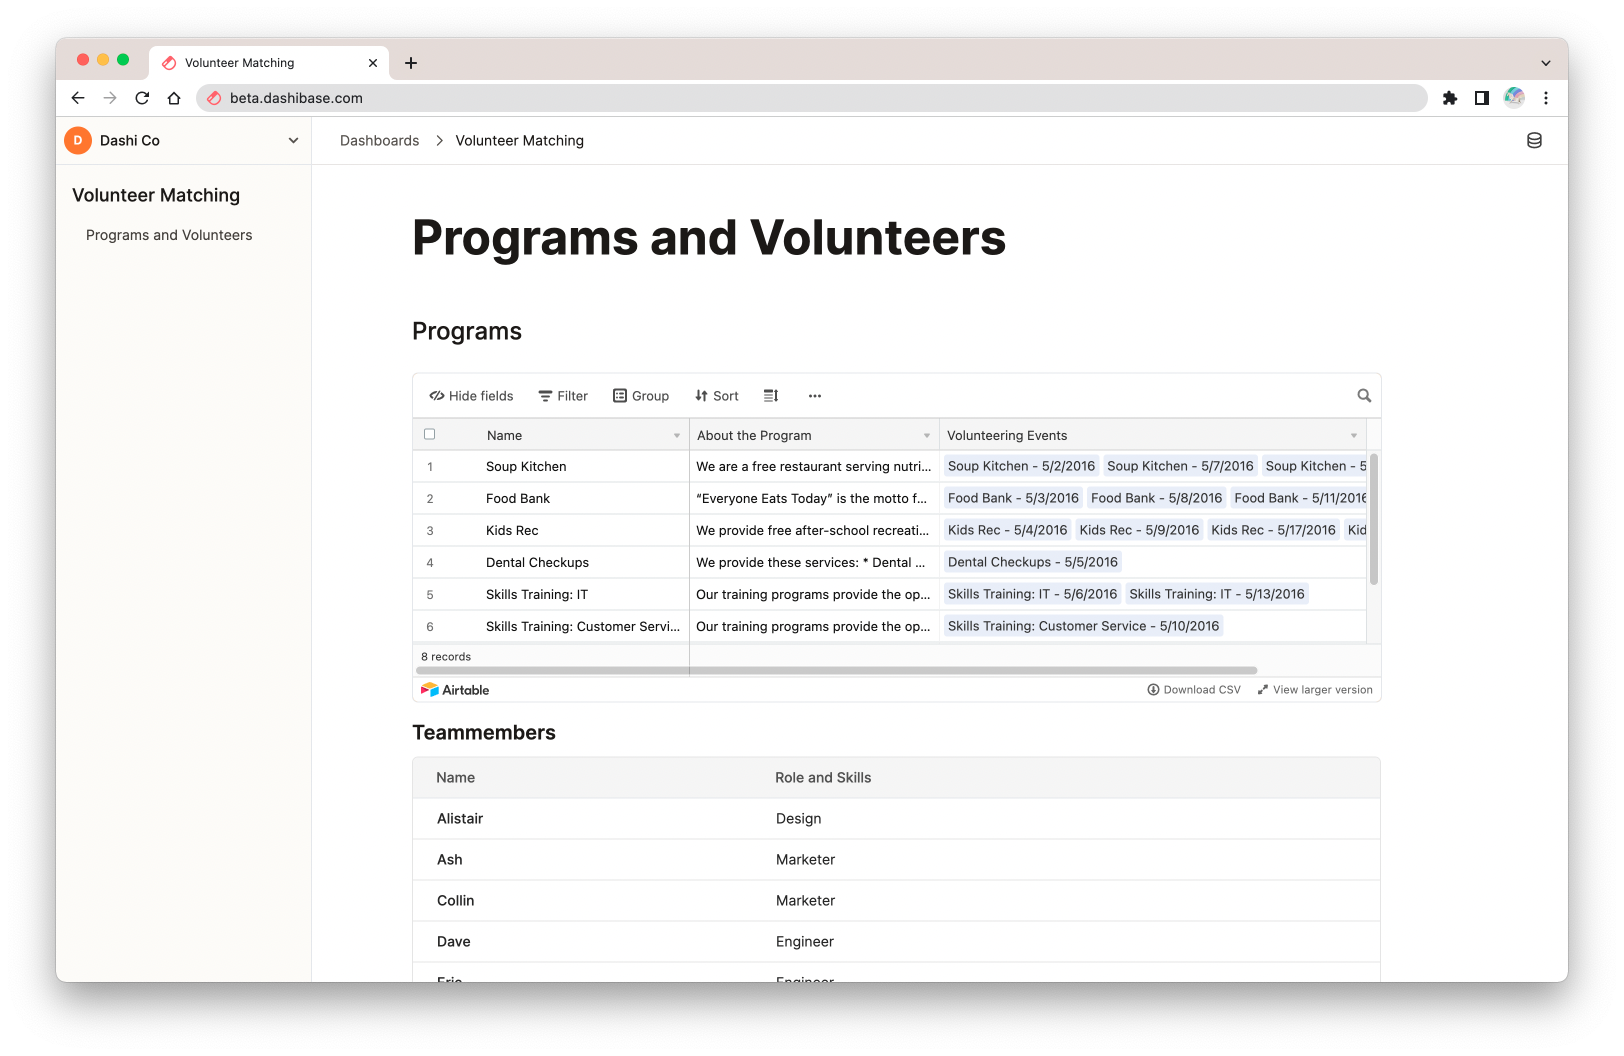Click the site info icon in address bar
1624x1056 pixels.
tap(214, 98)
